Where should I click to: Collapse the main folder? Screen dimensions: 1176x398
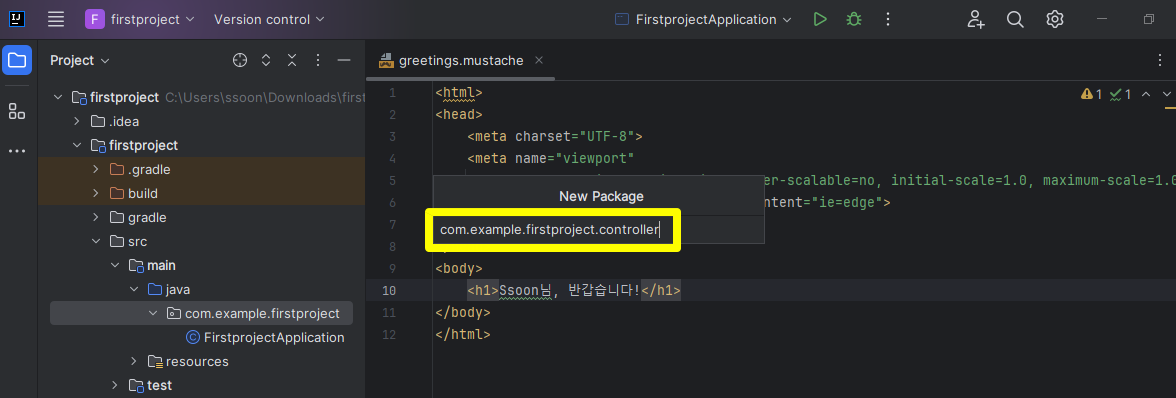114,265
